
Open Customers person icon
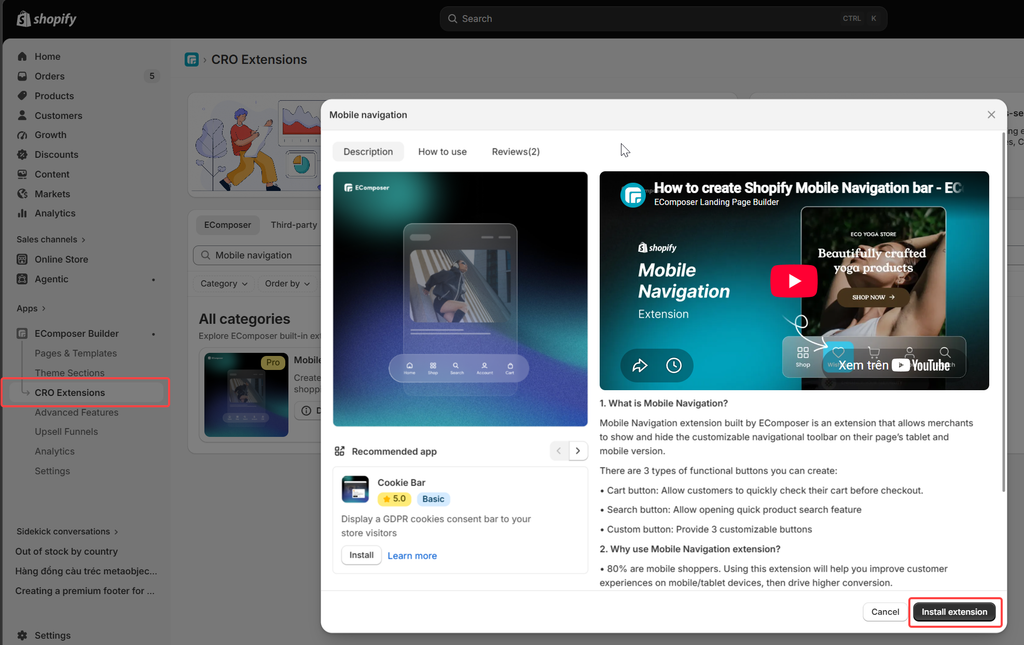[x=22, y=116]
